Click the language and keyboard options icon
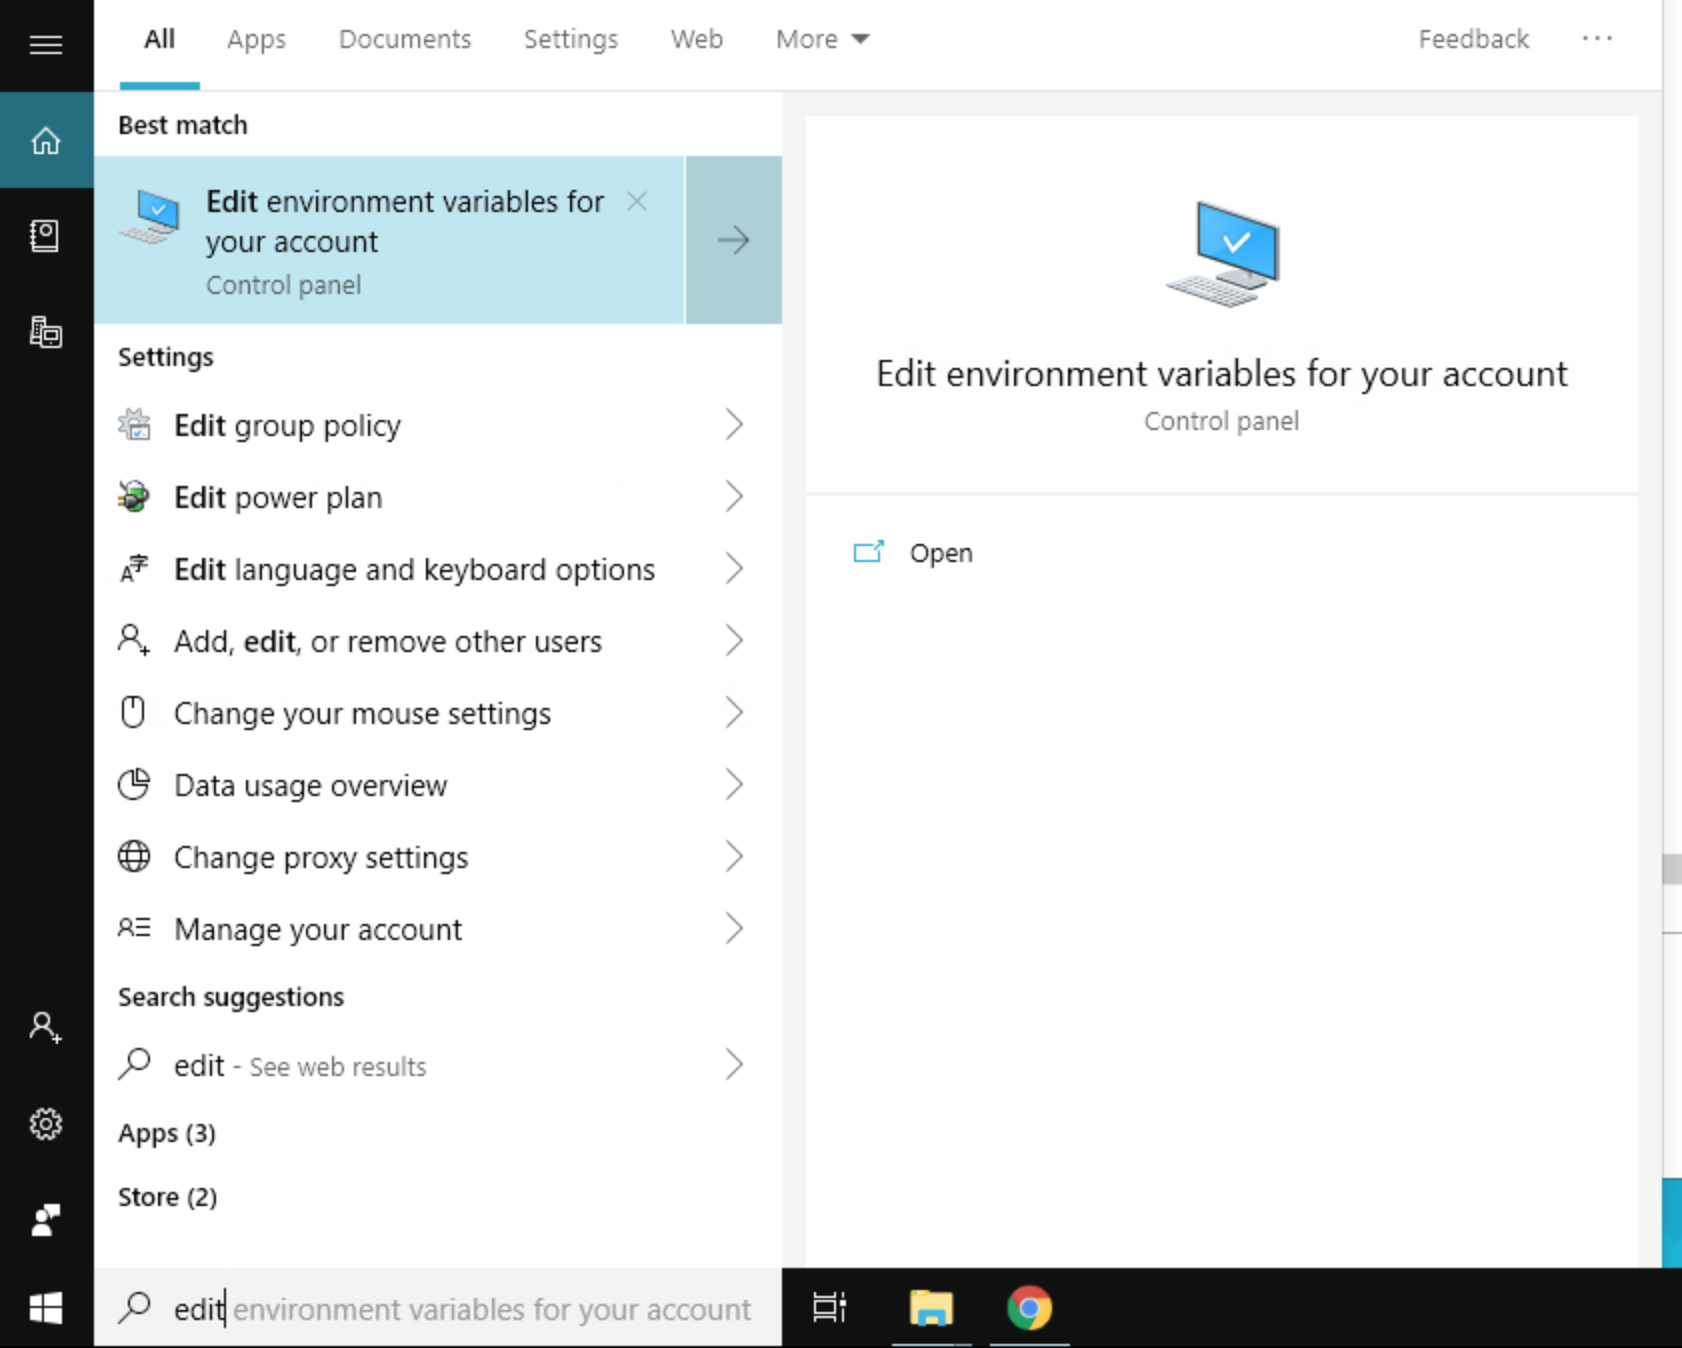This screenshot has height=1348, width=1682. coord(134,568)
